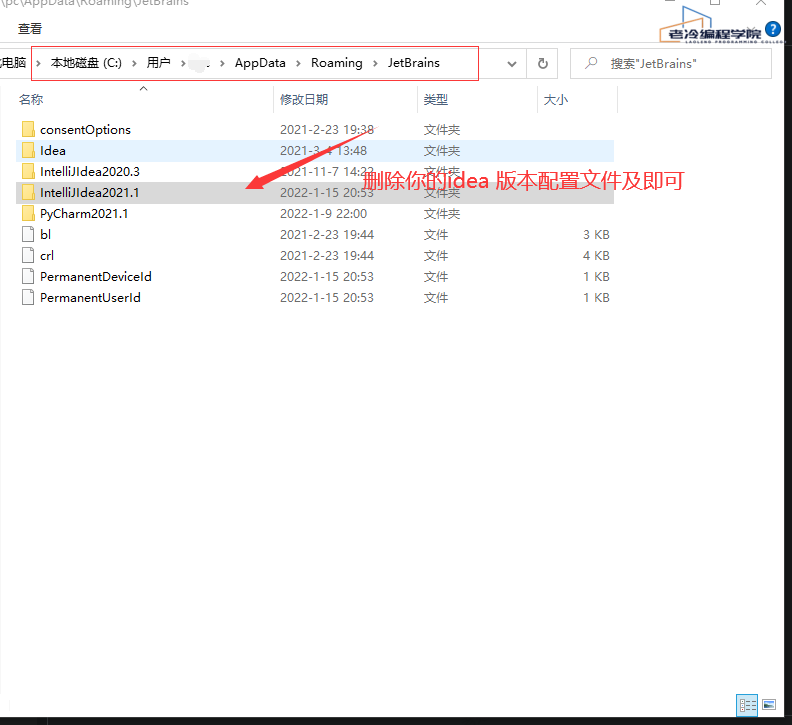Select the PermanentUserId file name
Image resolution: width=792 pixels, height=725 pixels.
click(x=90, y=298)
